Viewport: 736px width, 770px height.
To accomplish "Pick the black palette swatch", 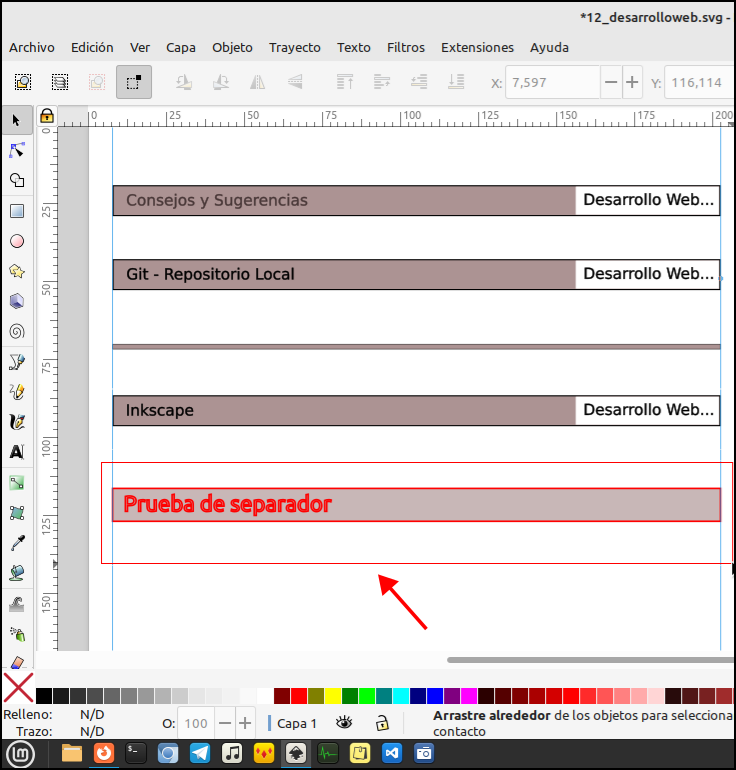I will [44, 696].
